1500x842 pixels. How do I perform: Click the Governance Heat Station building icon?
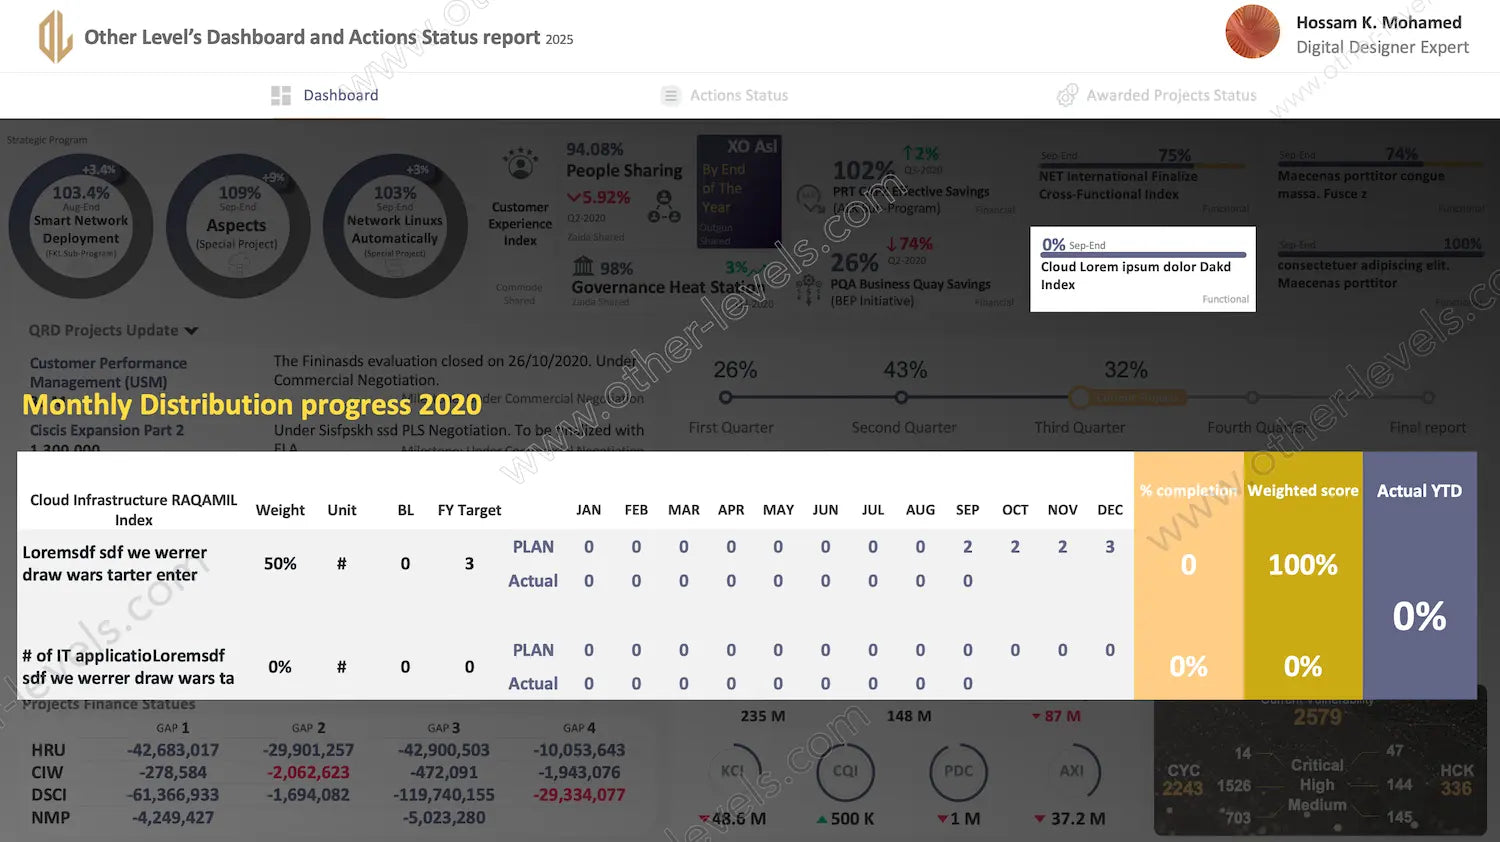coord(583,267)
